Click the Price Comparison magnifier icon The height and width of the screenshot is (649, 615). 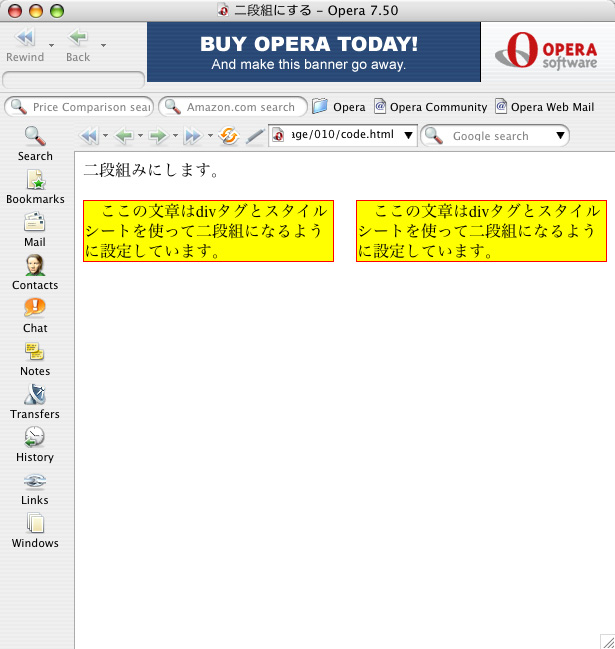[x=19, y=107]
